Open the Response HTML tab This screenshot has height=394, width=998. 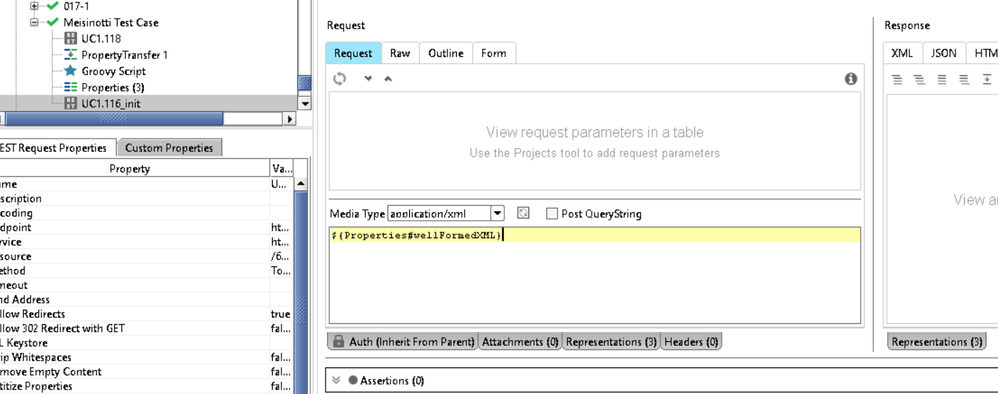click(983, 53)
